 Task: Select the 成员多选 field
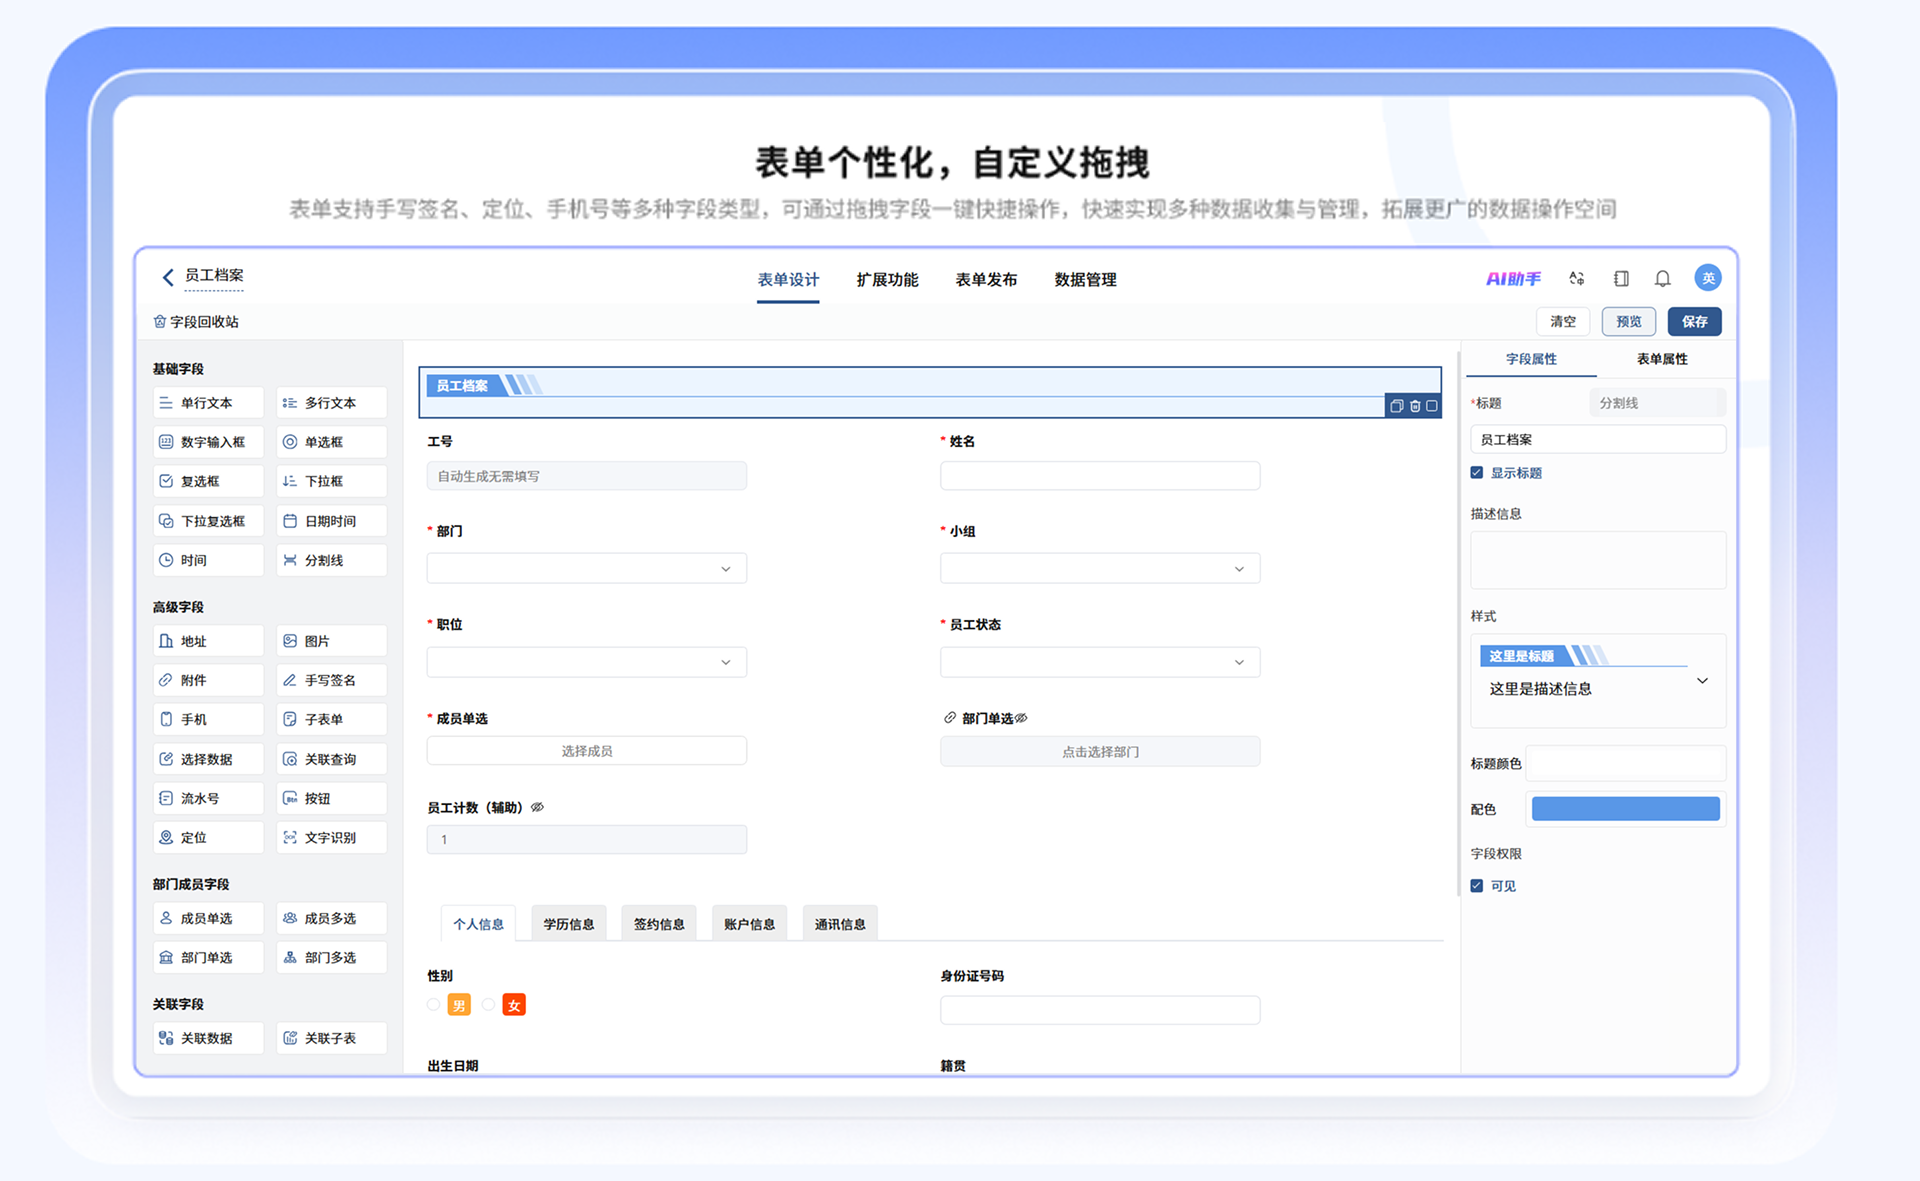click(331, 918)
